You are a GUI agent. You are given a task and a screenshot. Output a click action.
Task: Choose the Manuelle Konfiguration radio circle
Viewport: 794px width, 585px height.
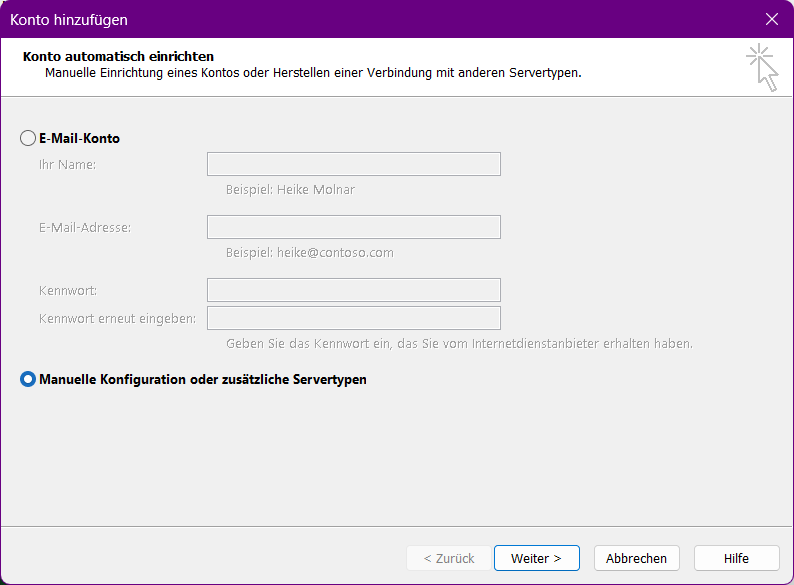tap(28, 379)
